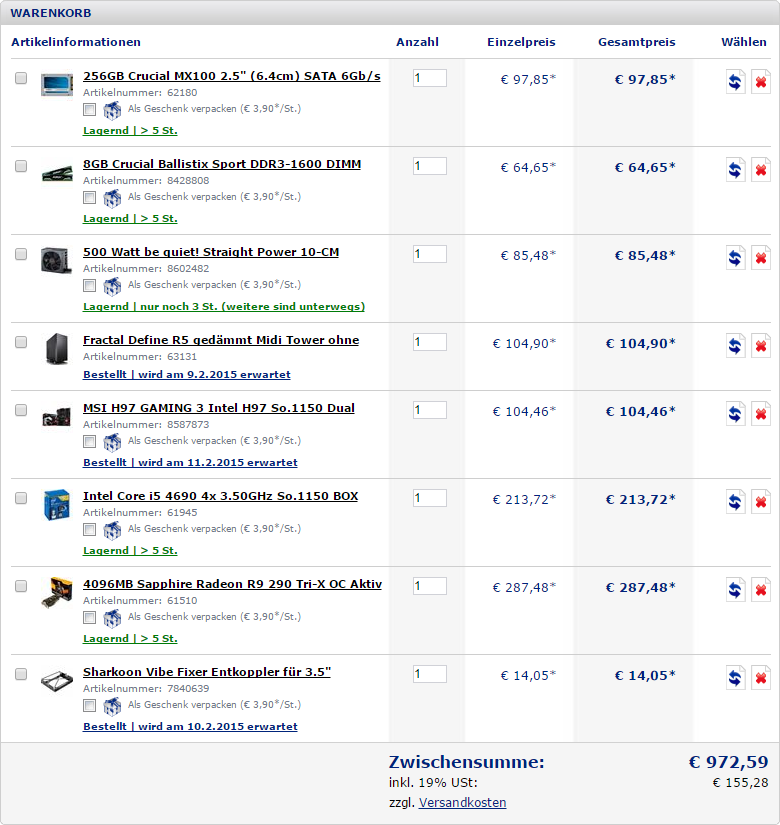The width and height of the screenshot is (780, 825).
Task: Refresh quantity for 8GB Crucial Ballistix row
Action: [x=735, y=169]
